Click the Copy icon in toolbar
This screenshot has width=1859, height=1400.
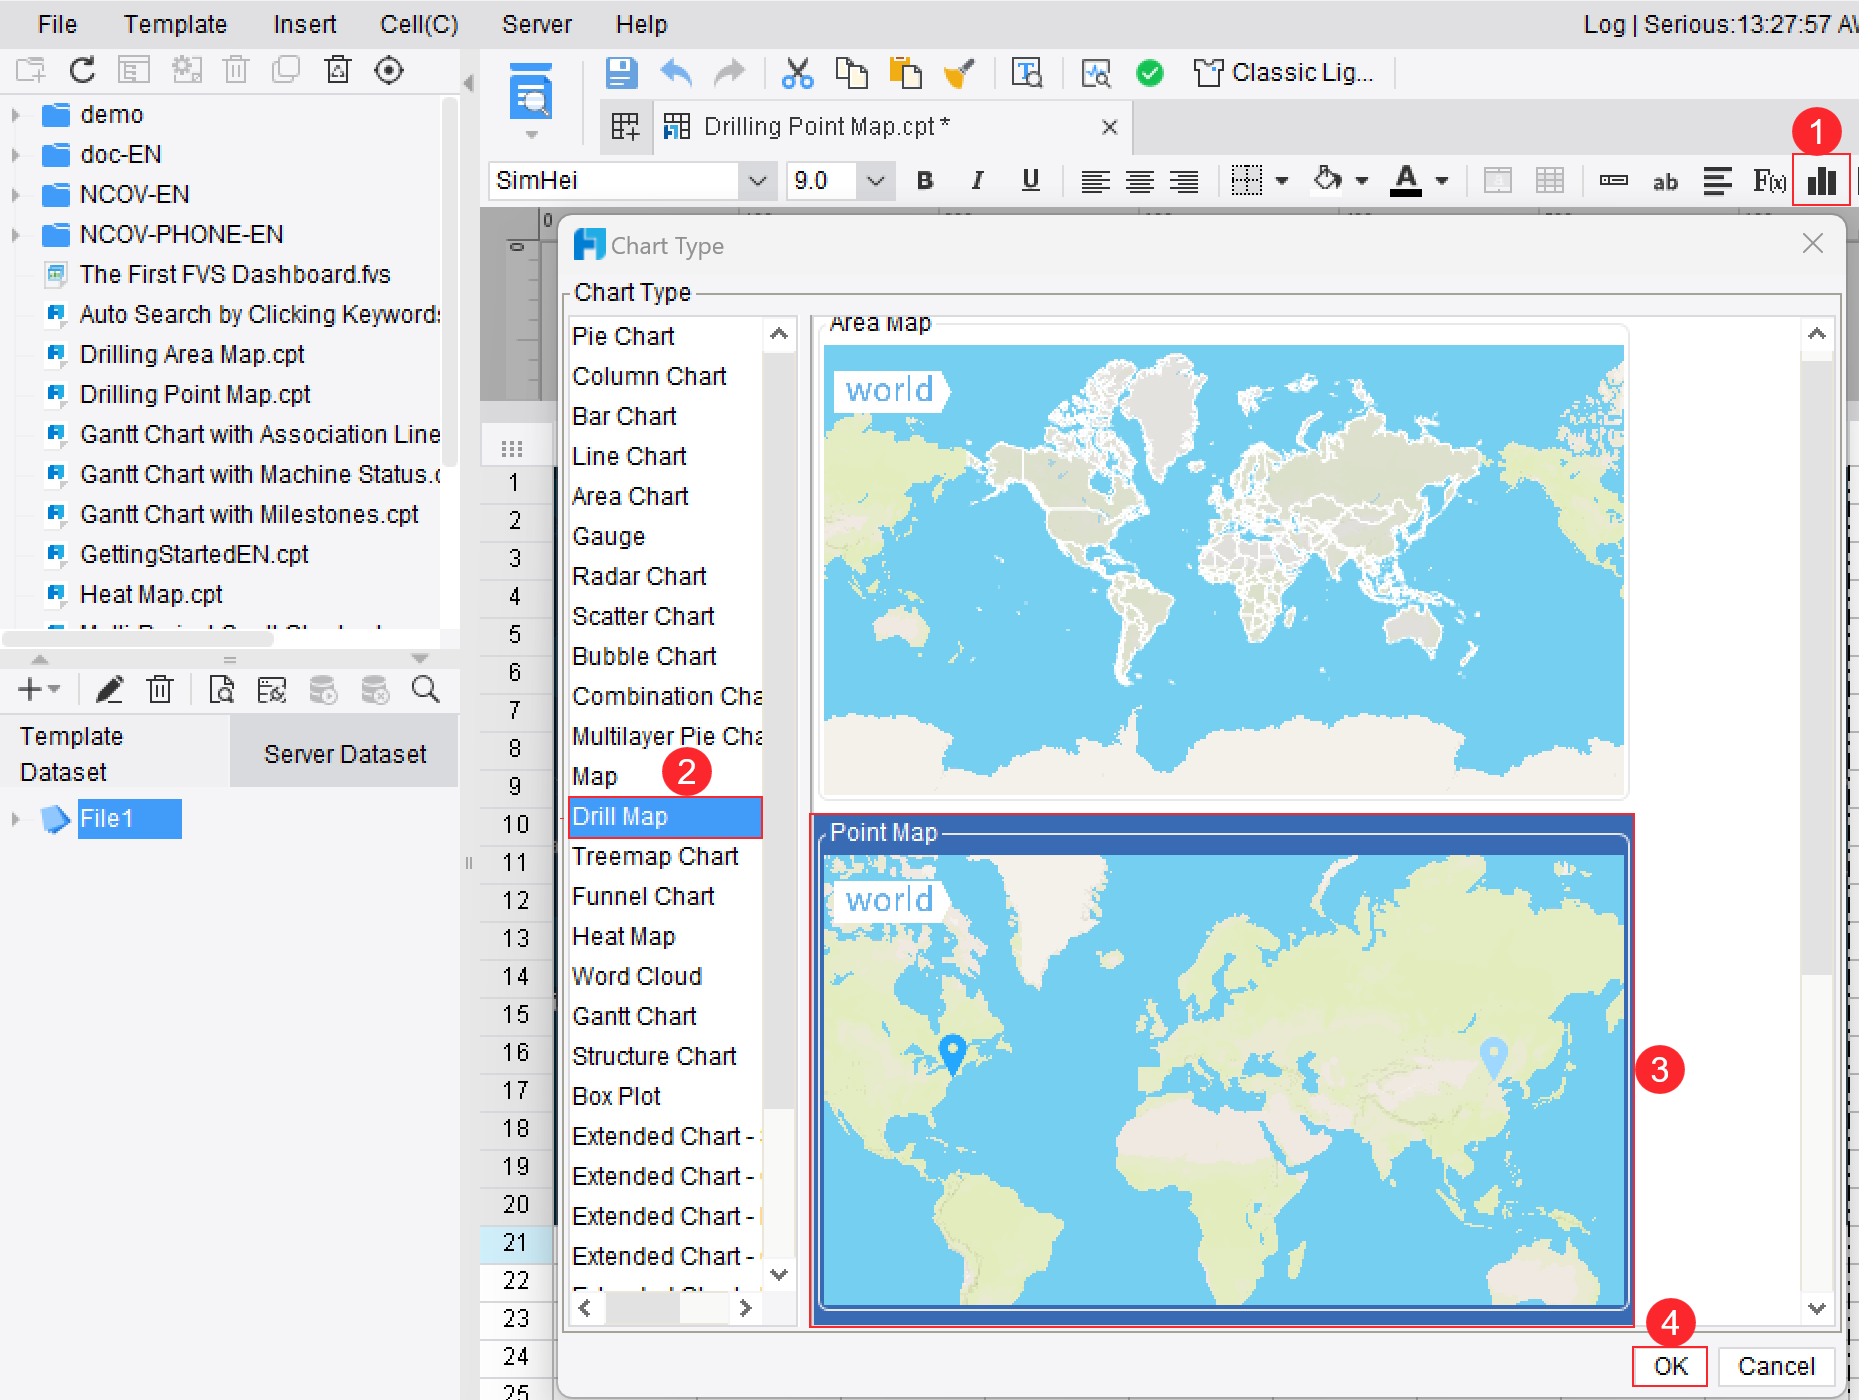pyautogui.click(x=851, y=73)
